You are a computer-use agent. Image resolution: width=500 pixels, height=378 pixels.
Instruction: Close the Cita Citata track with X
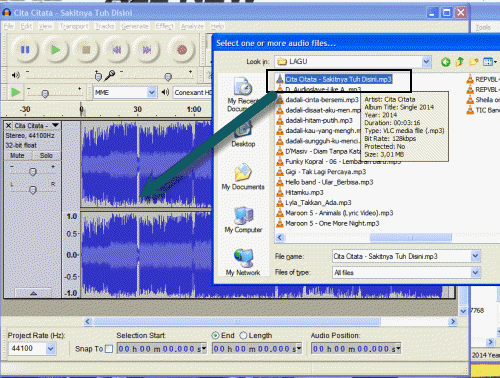(x=8, y=126)
